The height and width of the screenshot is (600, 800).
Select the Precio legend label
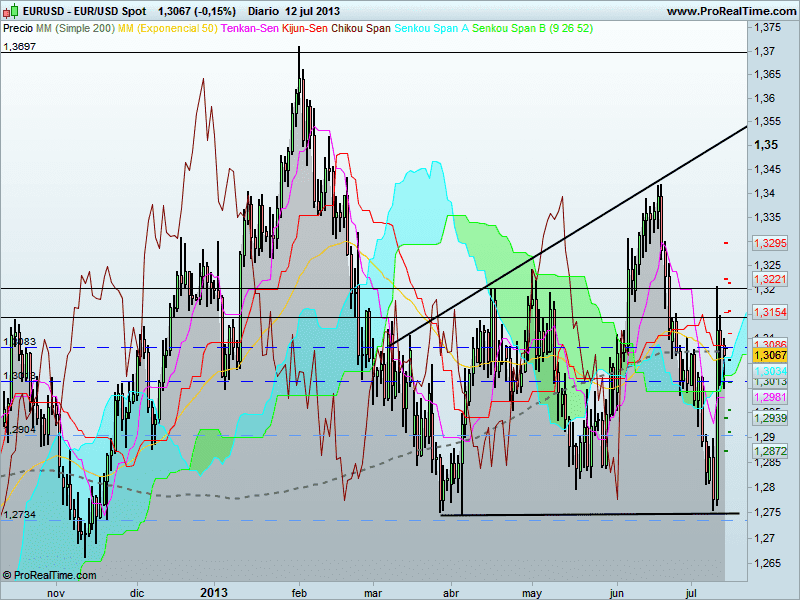click(18, 29)
